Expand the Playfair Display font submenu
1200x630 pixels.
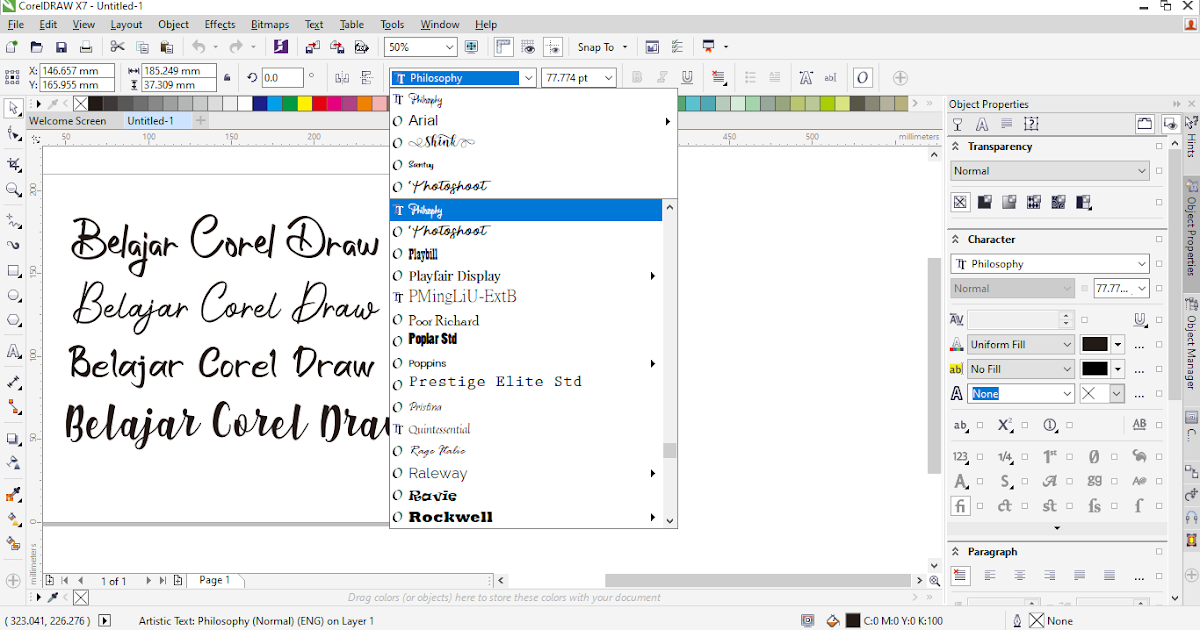coord(653,276)
